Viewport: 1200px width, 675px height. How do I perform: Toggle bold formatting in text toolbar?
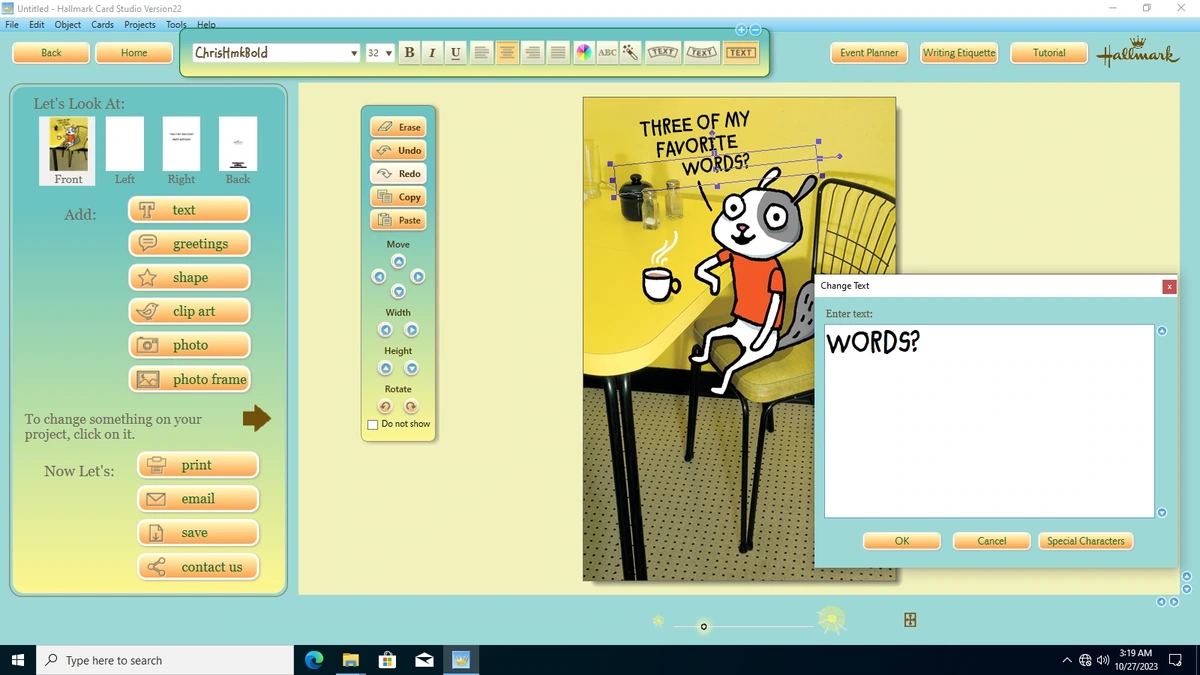pyautogui.click(x=410, y=53)
